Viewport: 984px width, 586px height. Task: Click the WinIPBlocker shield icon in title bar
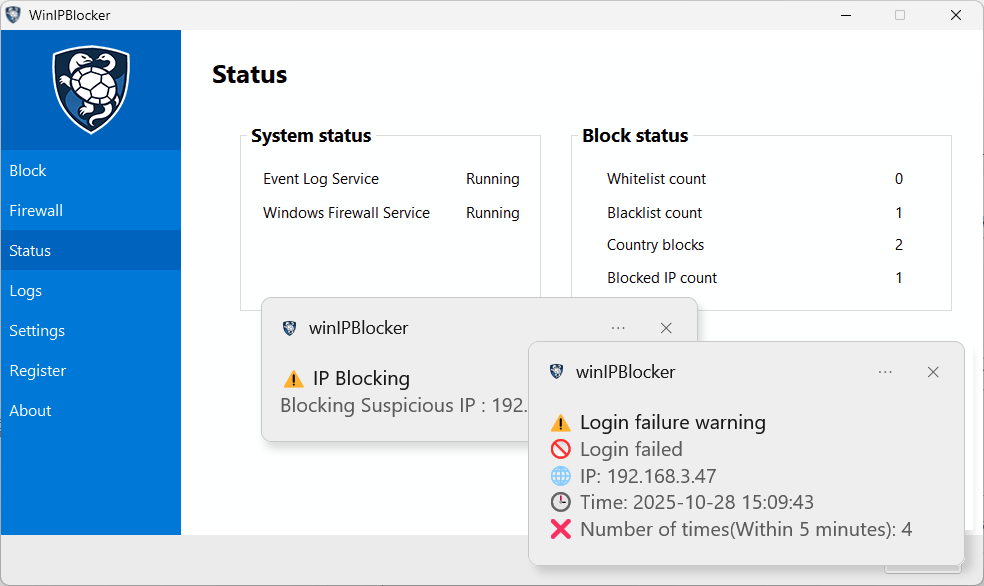tap(13, 14)
